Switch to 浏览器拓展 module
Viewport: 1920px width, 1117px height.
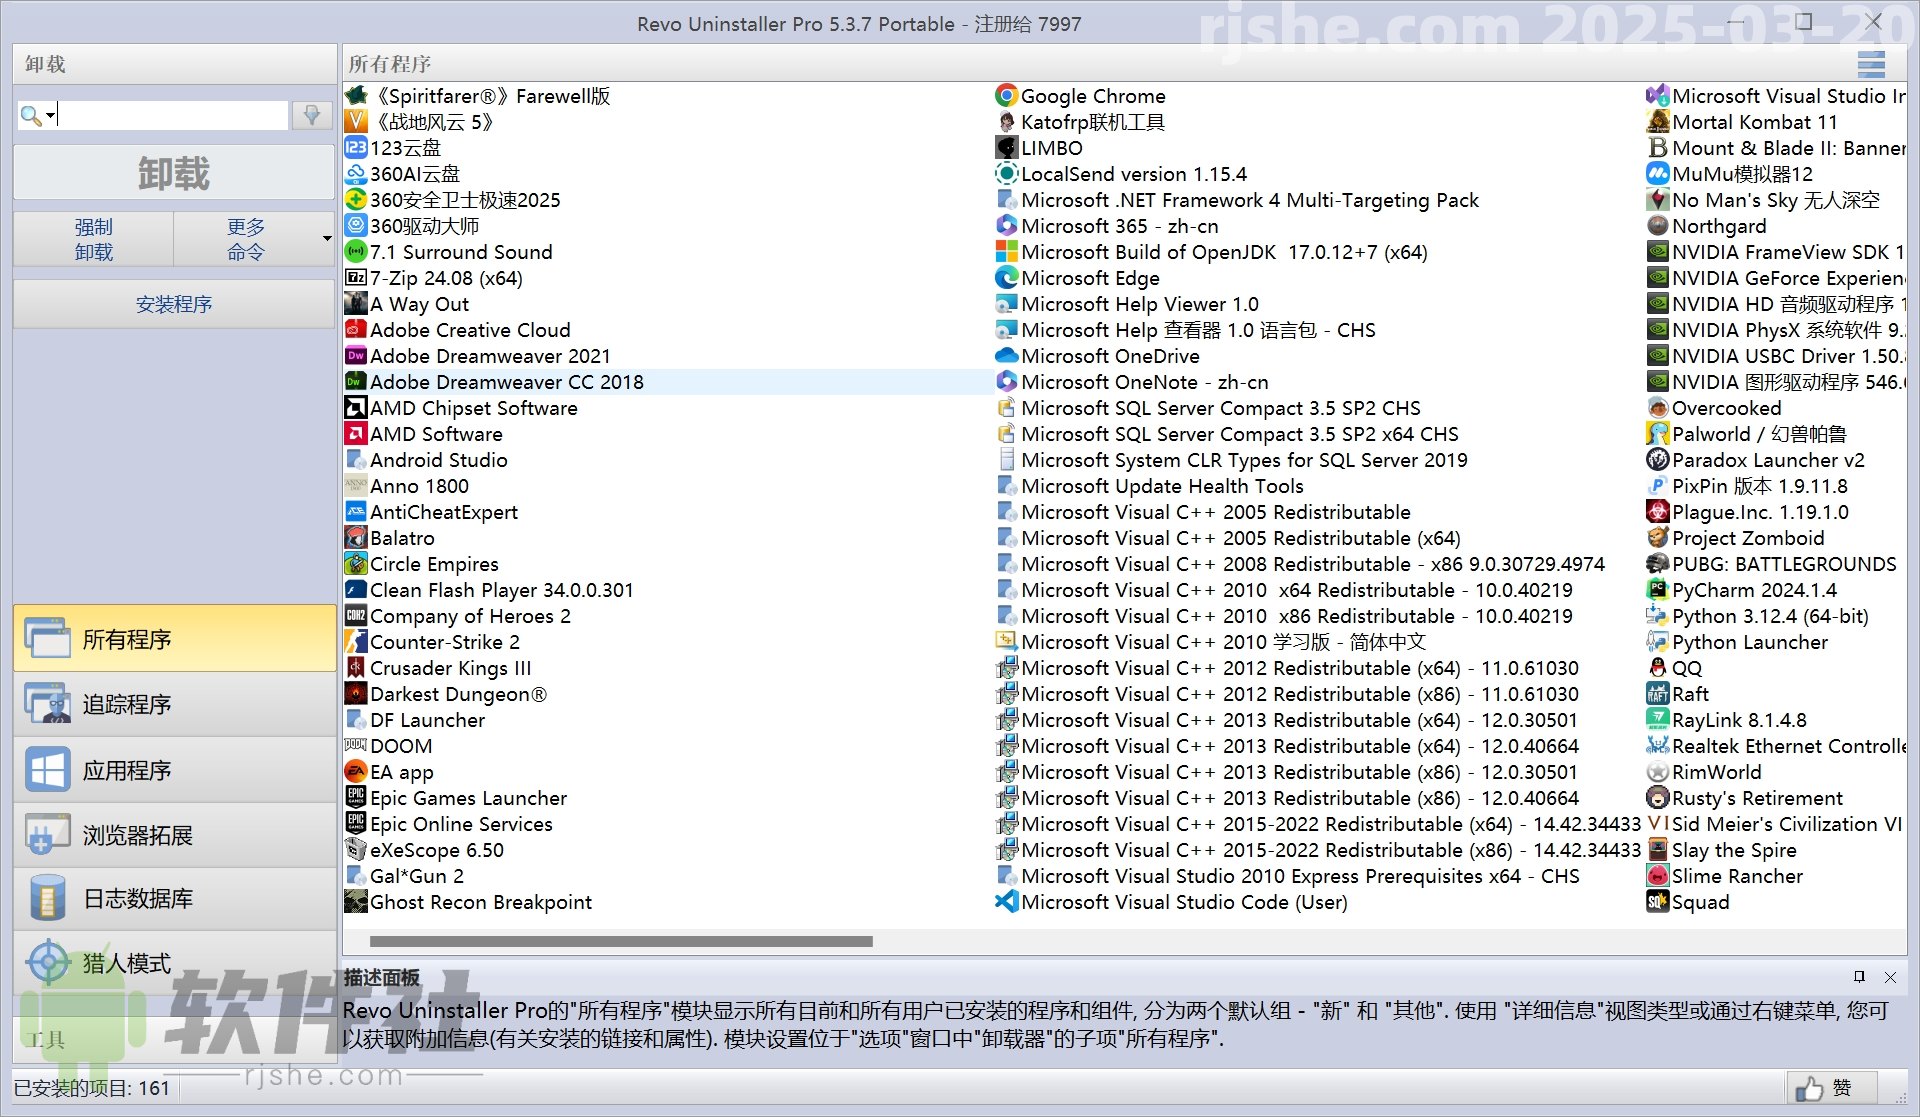coord(175,835)
